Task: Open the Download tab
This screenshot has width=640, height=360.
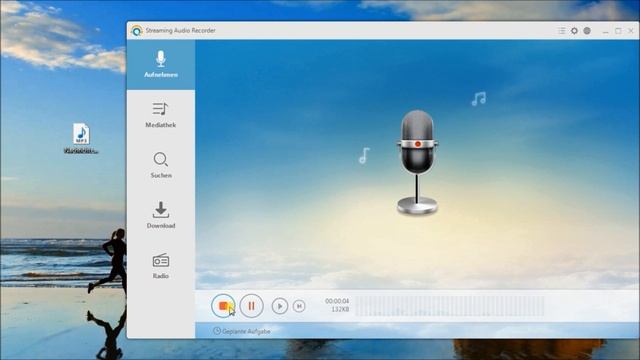Action: [161, 216]
